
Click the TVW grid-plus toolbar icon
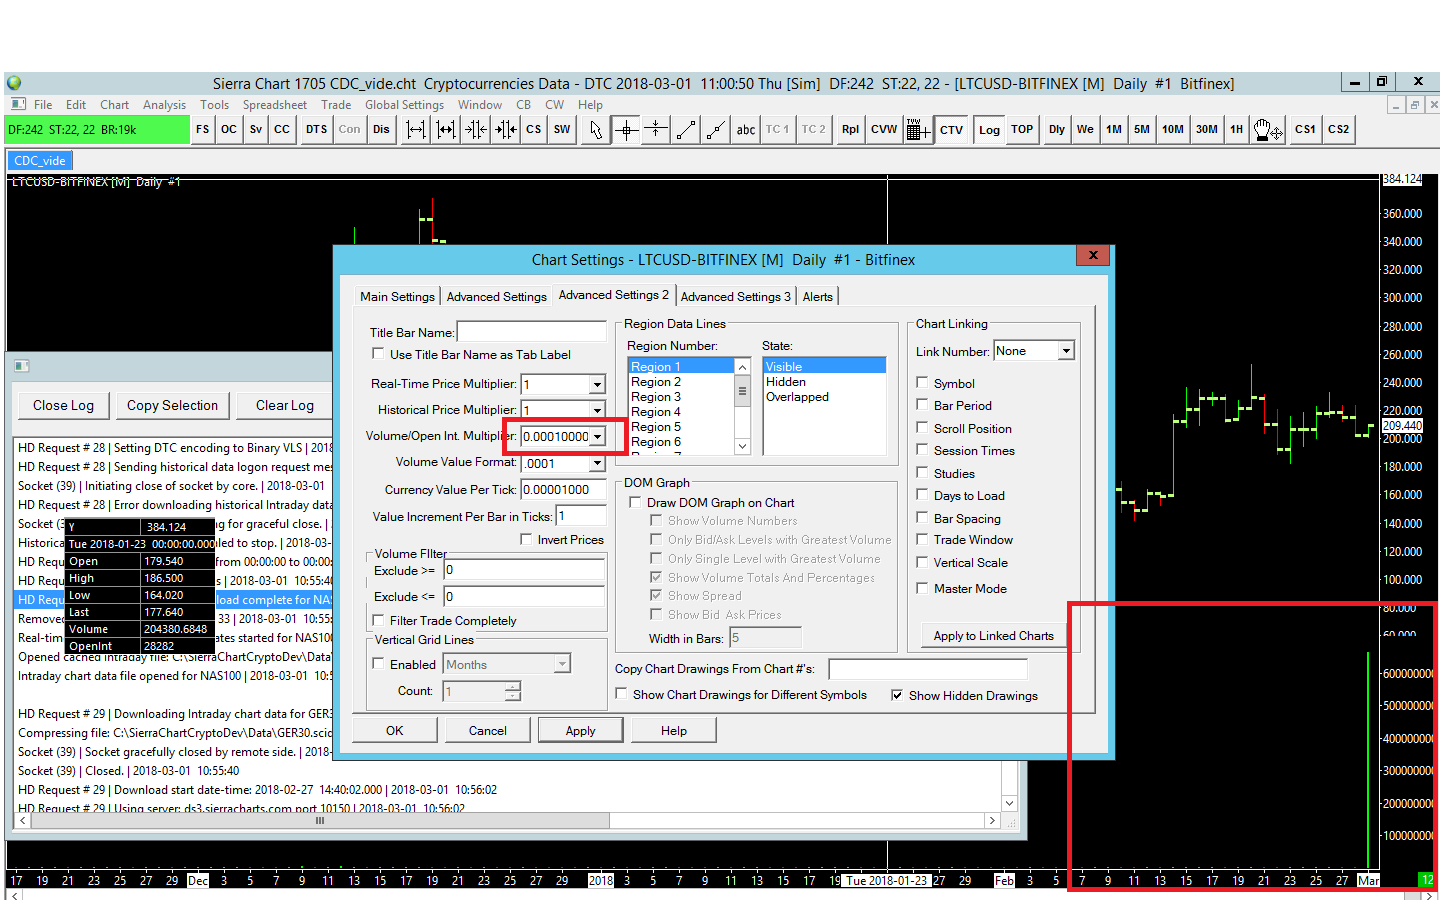pos(918,130)
